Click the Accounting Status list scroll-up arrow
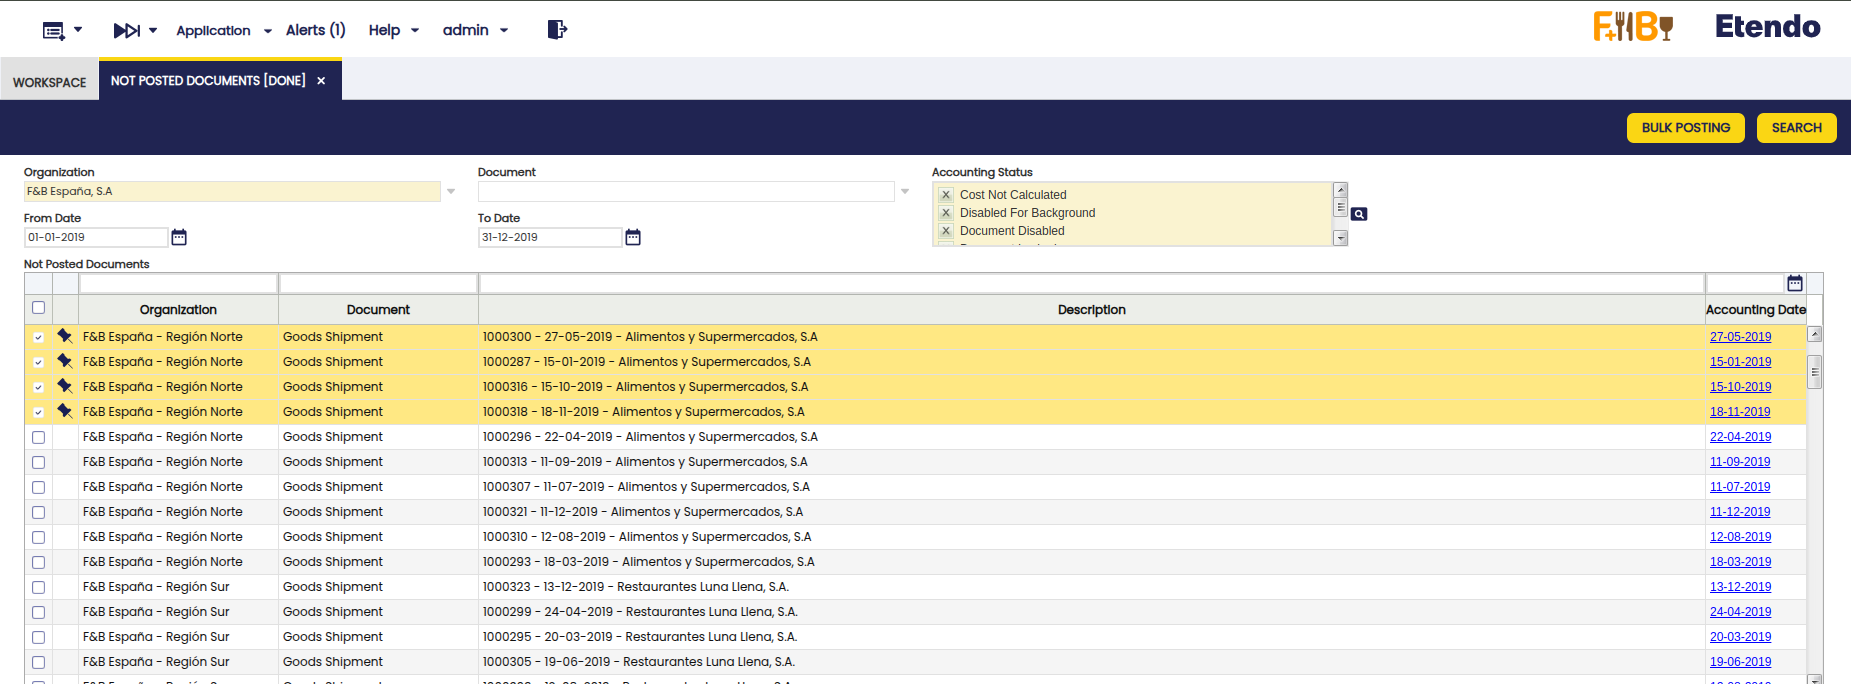Image resolution: width=1851 pixels, height=684 pixels. click(1341, 190)
